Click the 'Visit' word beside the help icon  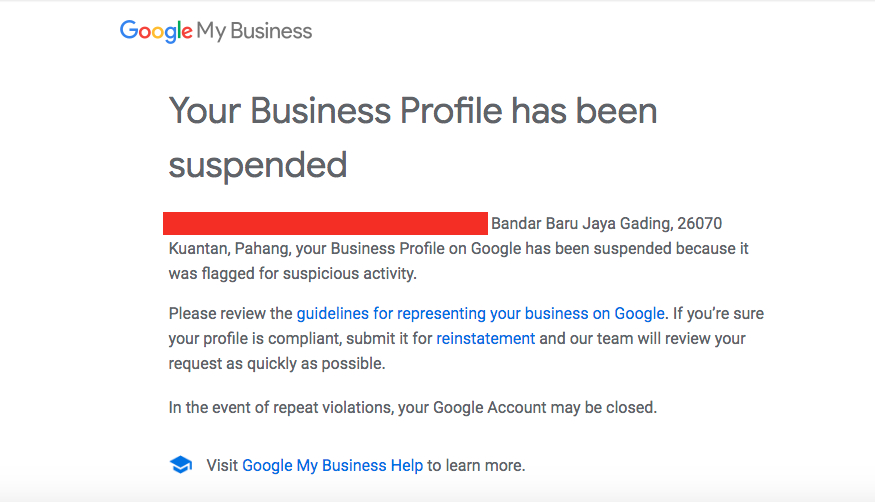[222, 465]
